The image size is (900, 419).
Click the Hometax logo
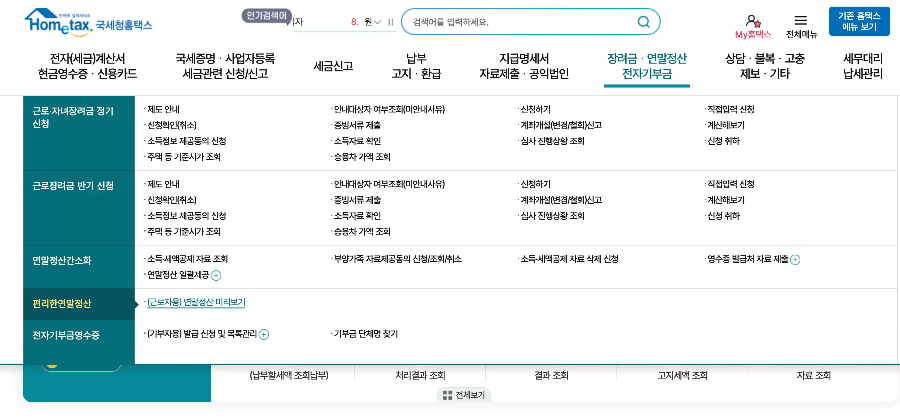88,23
